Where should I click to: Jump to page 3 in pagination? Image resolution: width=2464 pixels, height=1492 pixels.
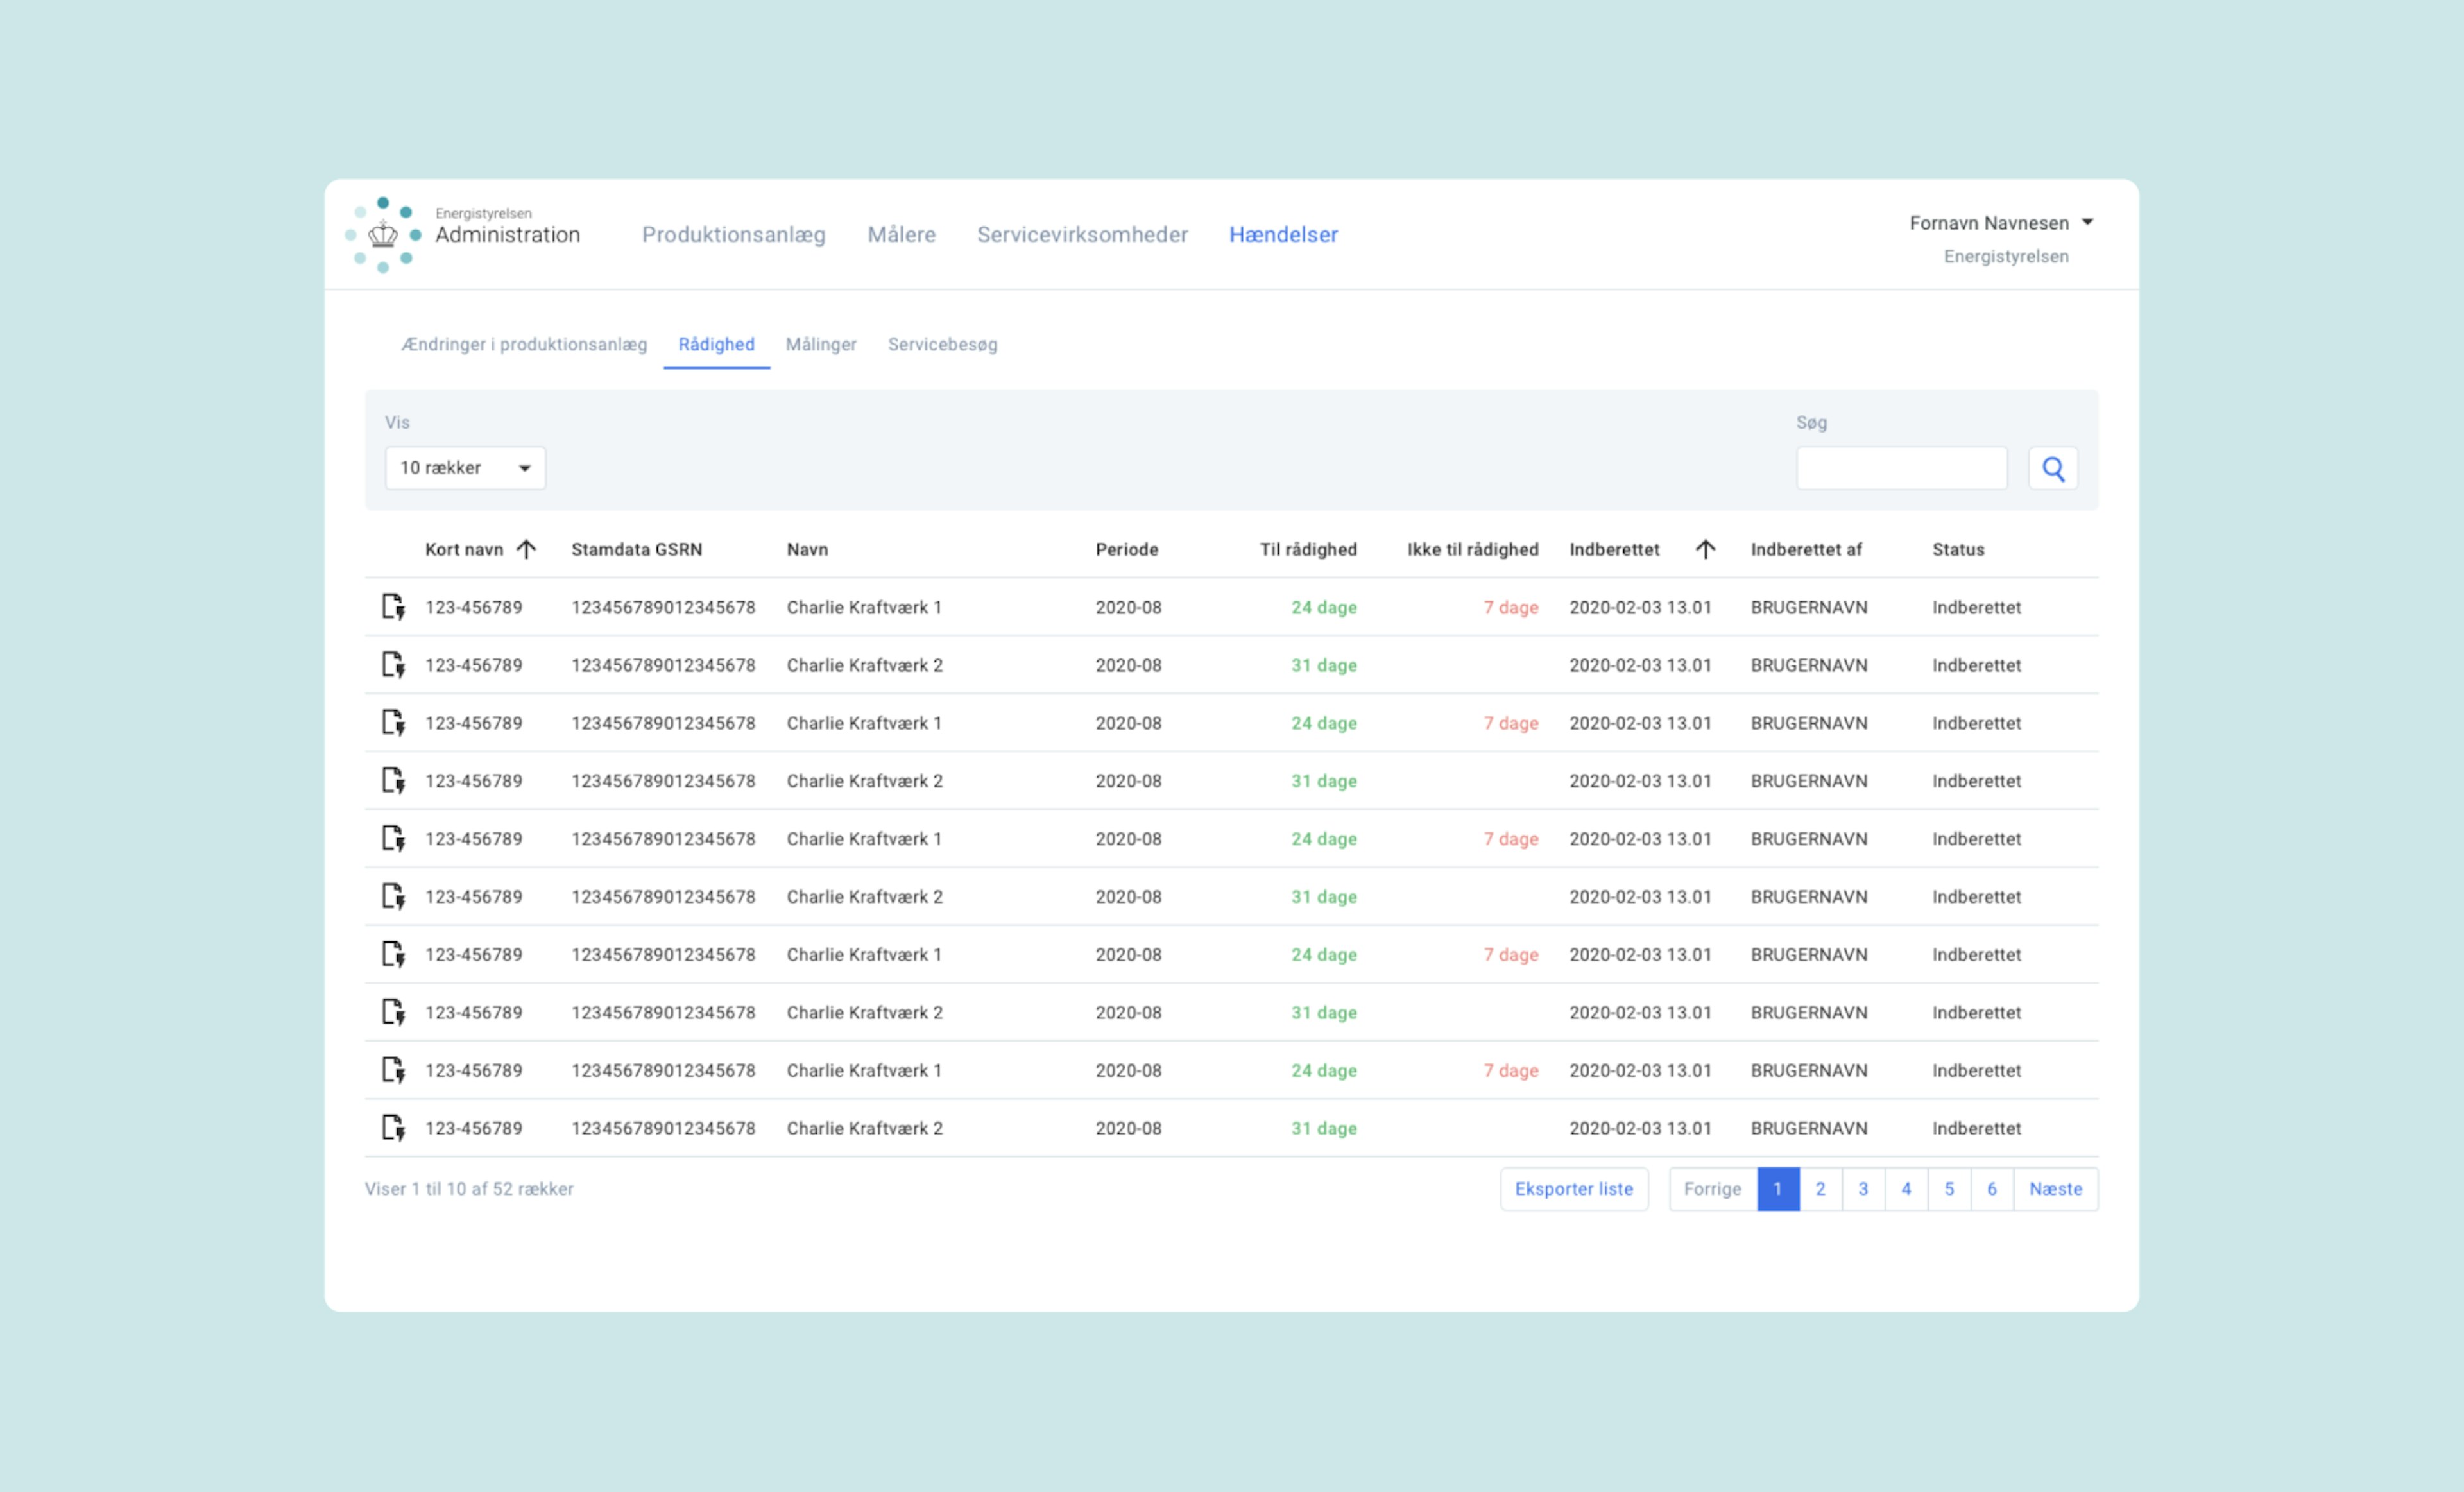click(1862, 1189)
